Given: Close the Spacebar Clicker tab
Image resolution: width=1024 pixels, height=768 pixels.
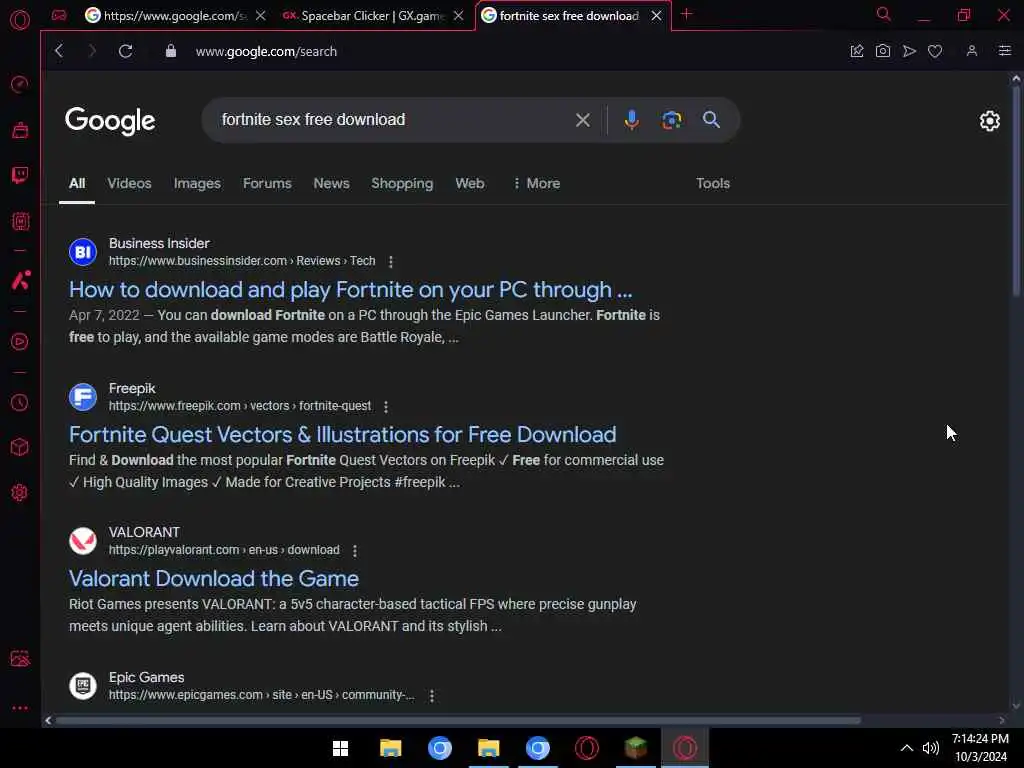Looking at the screenshot, I should (458, 16).
